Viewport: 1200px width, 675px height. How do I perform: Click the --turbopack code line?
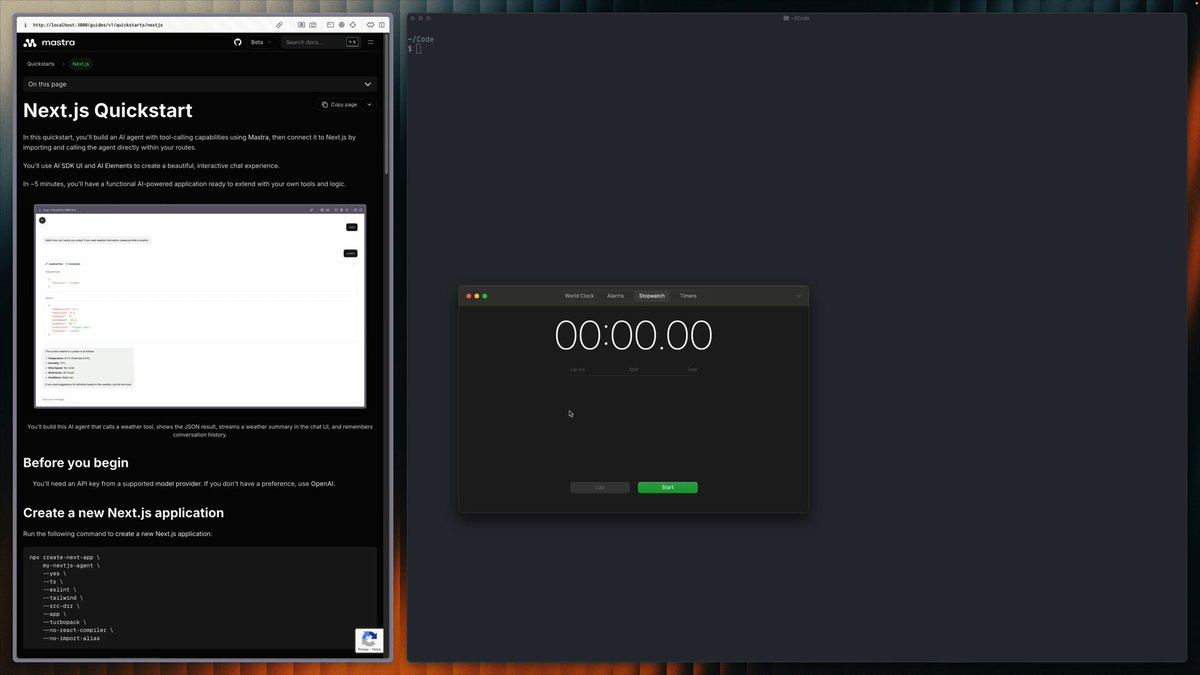(x=64, y=622)
